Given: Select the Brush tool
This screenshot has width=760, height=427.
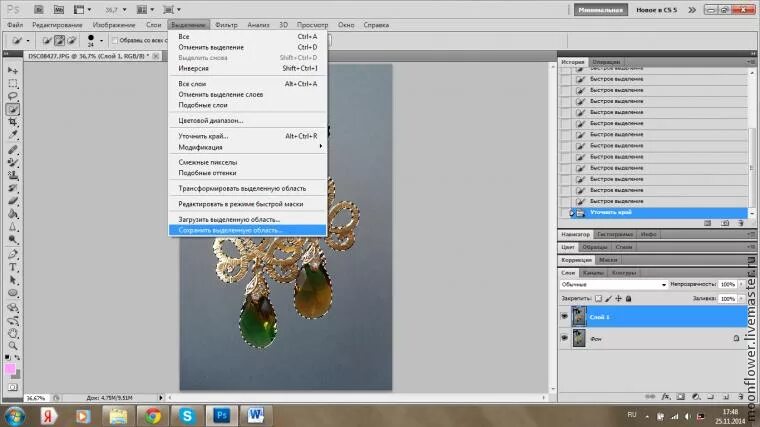Looking at the screenshot, I should [x=13, y=162].
